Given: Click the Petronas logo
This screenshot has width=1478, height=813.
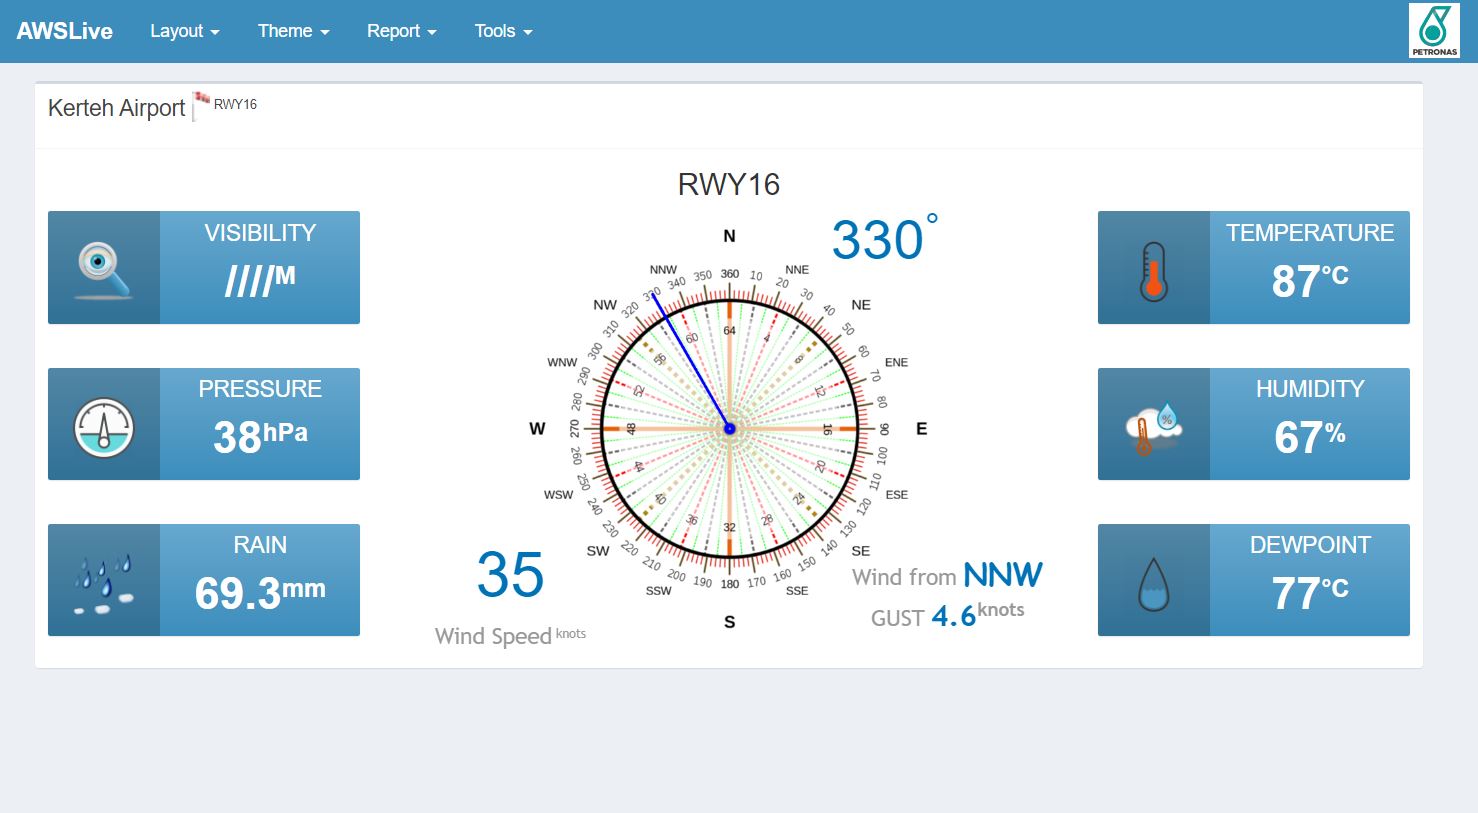Looking at the screenshot, I should click(x=1434, y=31).
